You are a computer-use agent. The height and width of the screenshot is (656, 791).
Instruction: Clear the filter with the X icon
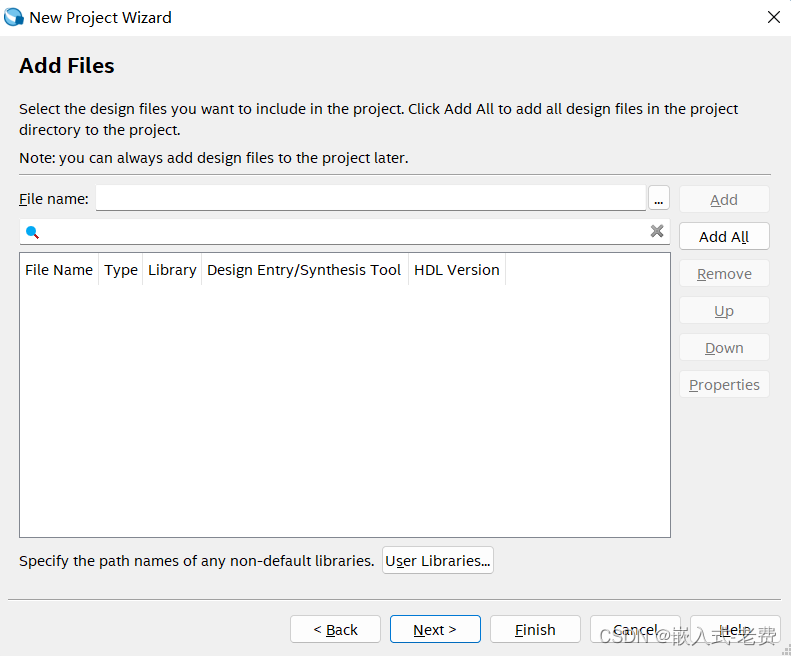pyautogui.click(x=657, y=232)
